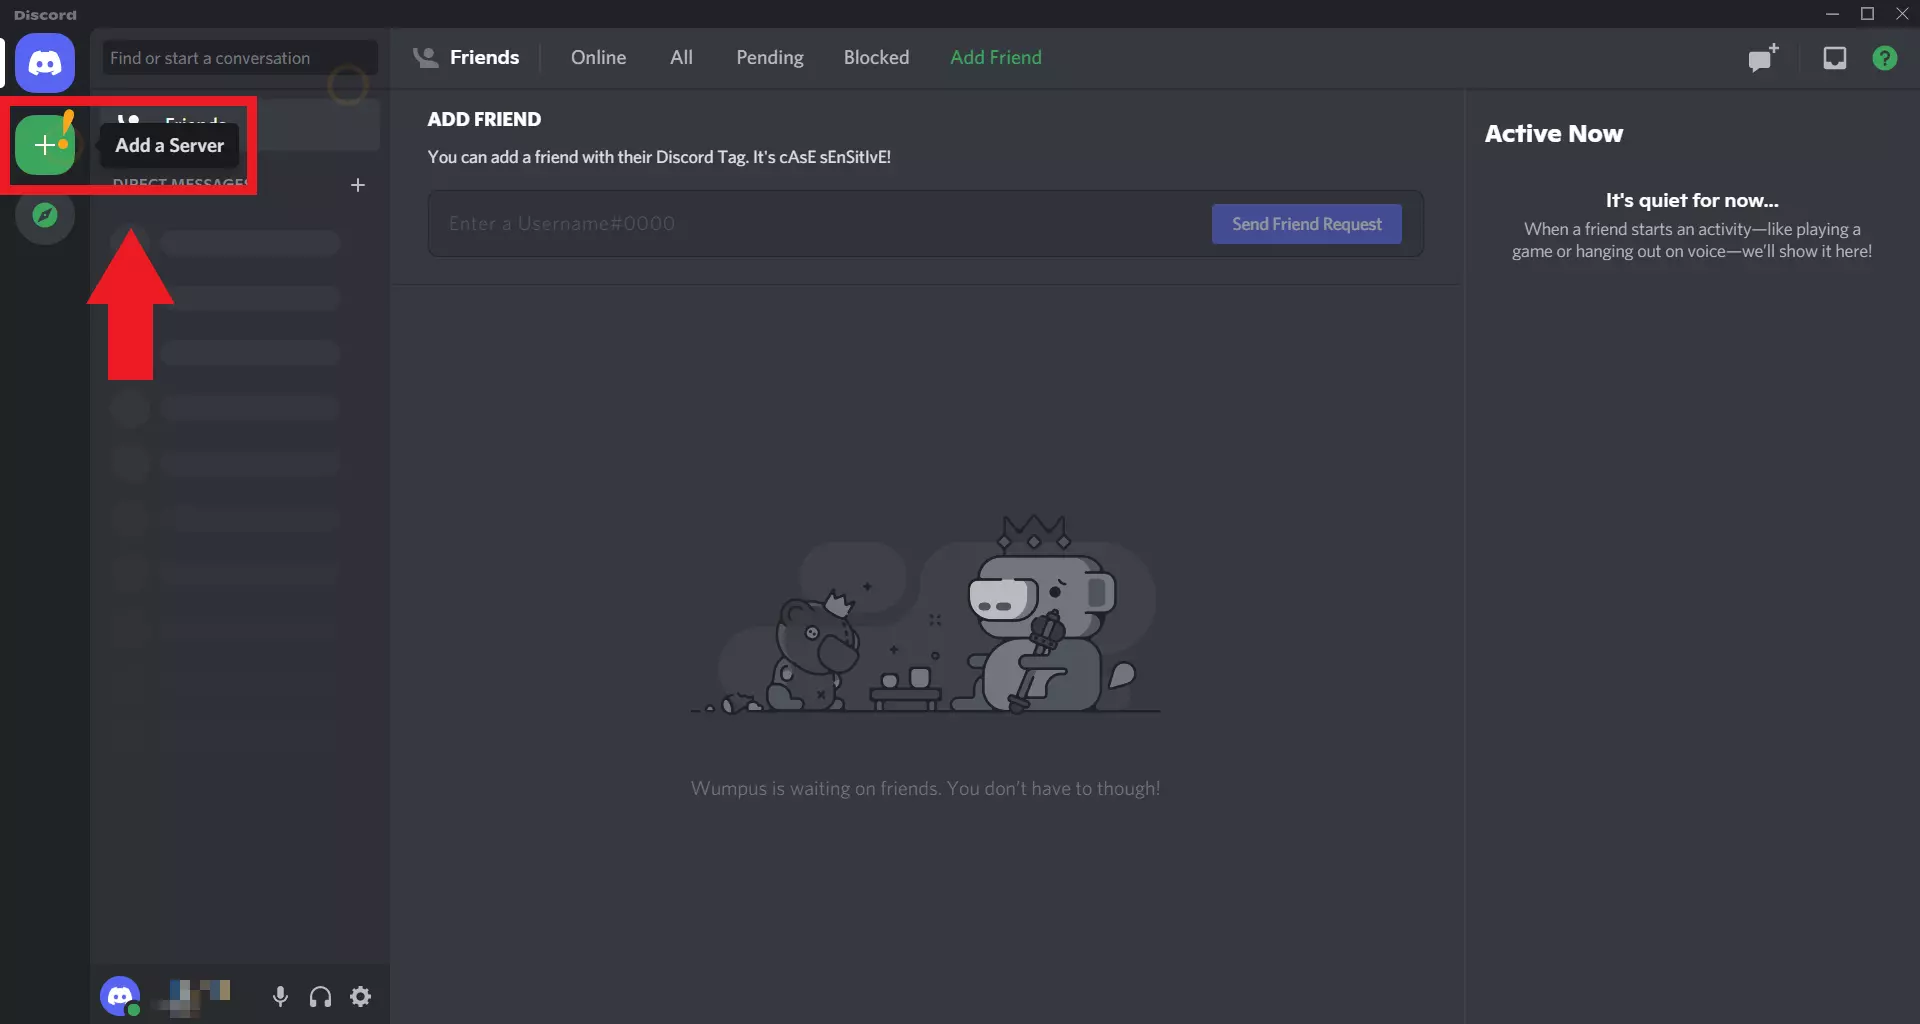The width and height of the screenshot is (1920, 1024).
Task: Switch to the Online tab
Action: pos(598,57)
